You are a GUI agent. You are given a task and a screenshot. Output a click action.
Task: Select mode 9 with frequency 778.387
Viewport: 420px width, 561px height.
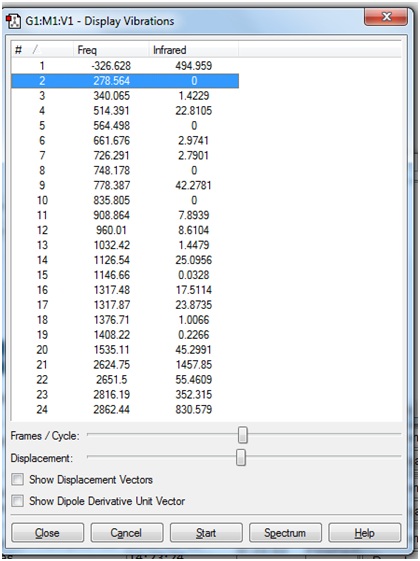click(x=125, y=185)
